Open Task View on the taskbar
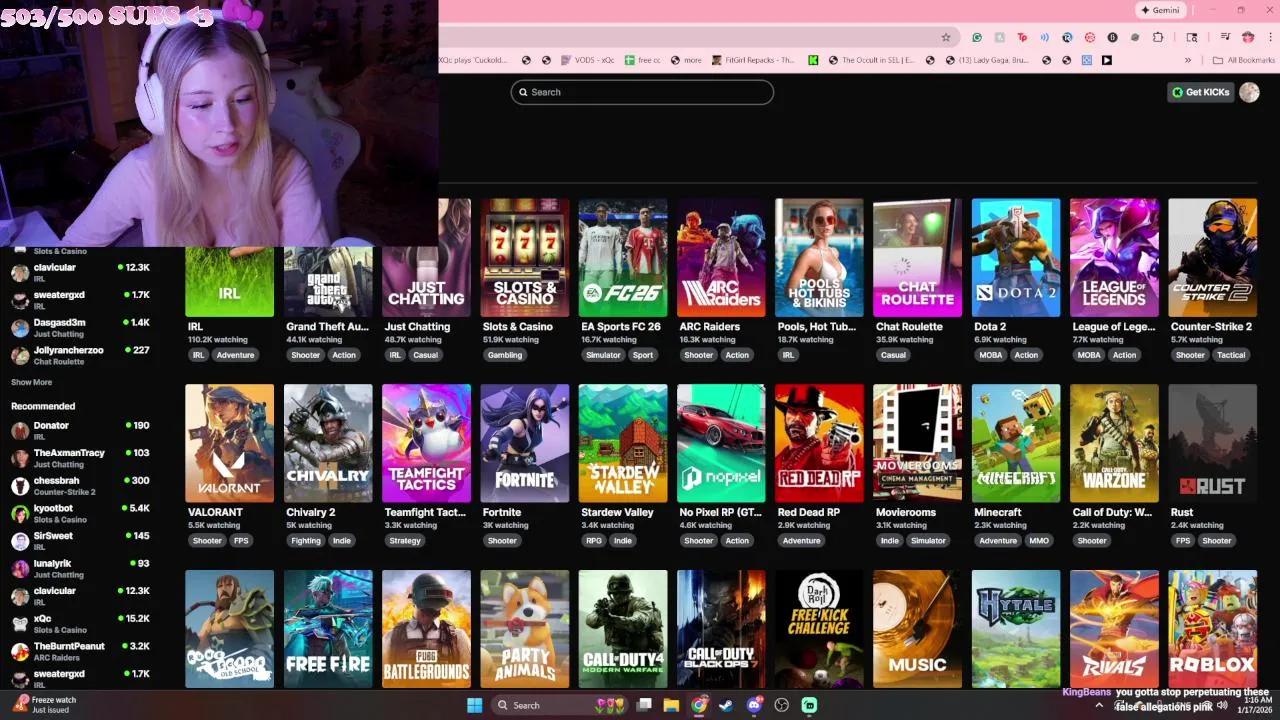Viewport: 1280px width, 720px height. (x=645, y=705)
